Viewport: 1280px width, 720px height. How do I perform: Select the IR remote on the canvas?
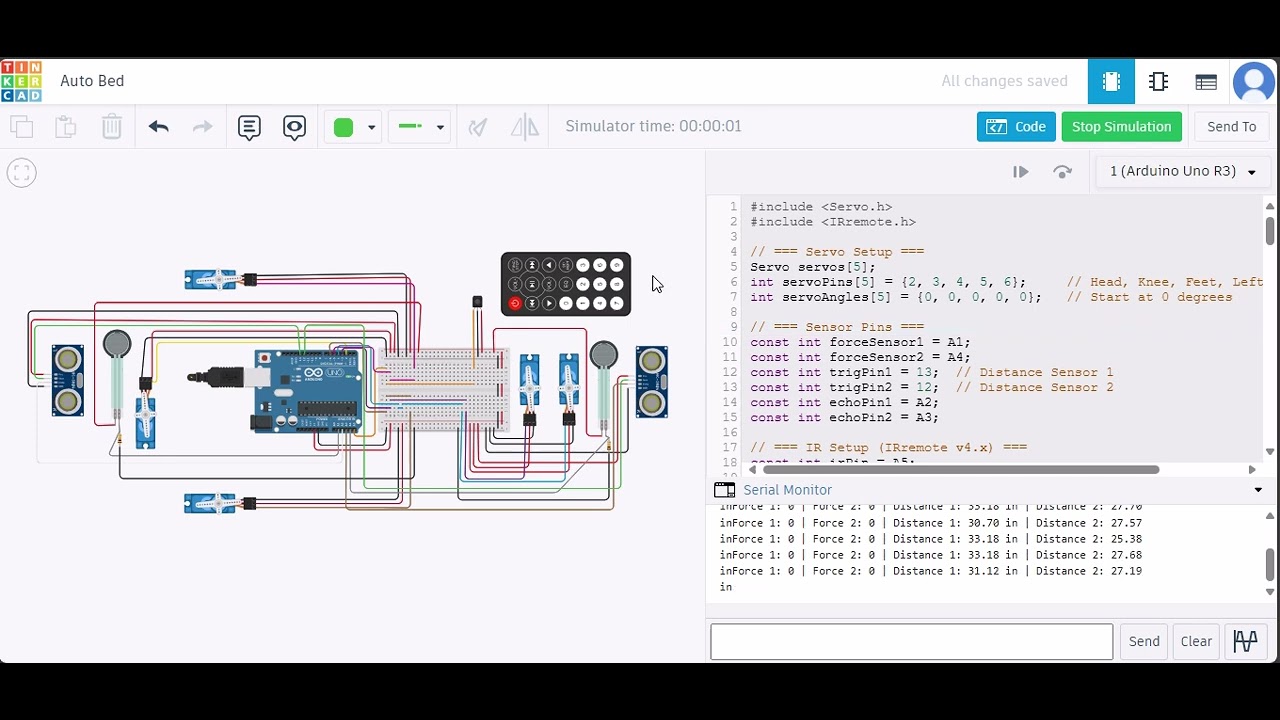566,284
